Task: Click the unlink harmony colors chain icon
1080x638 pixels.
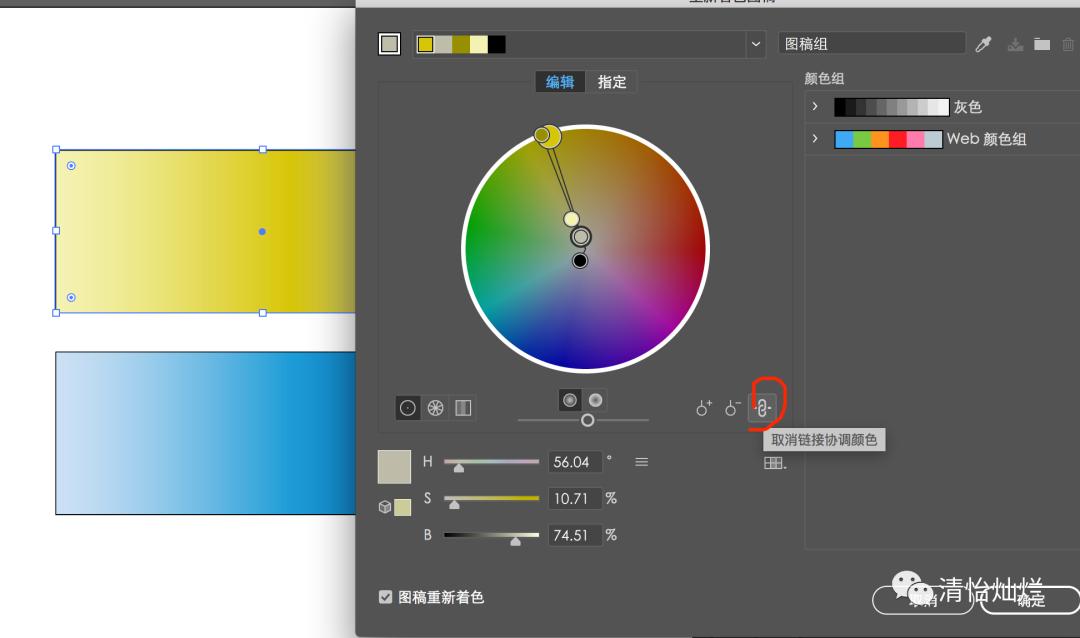Action: point(762,407)
